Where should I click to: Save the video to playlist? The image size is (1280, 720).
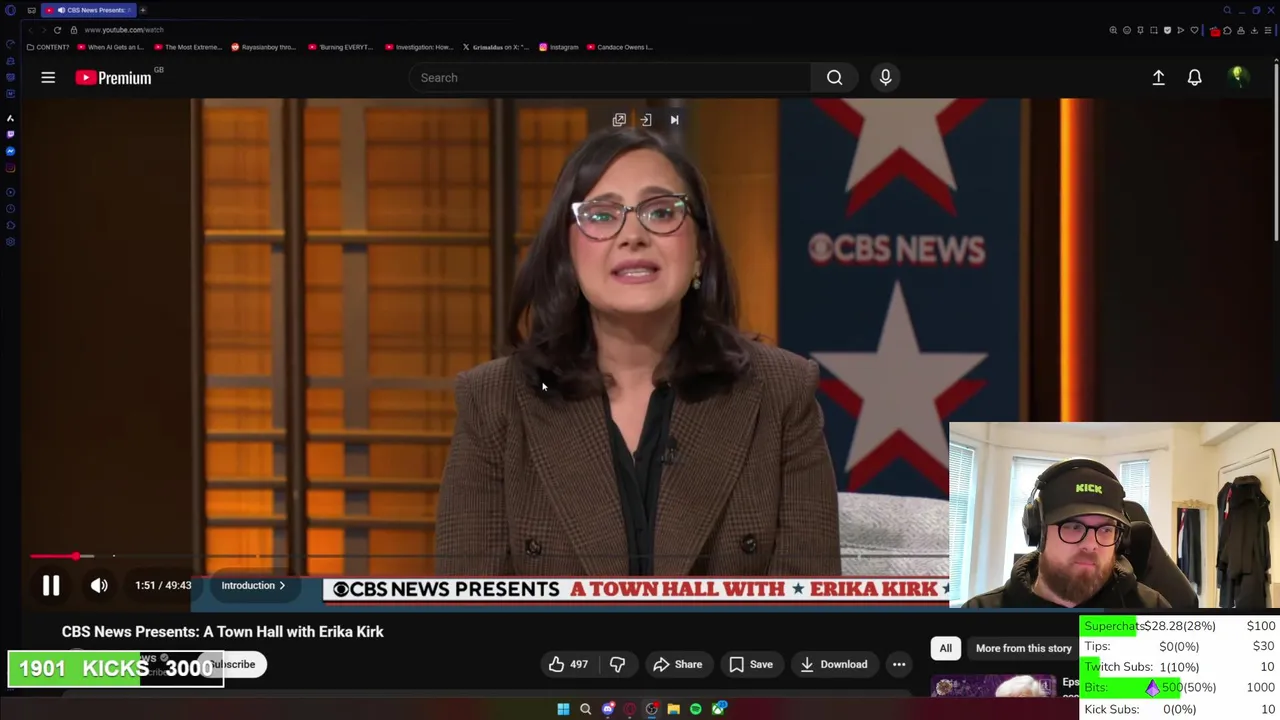(x=750, y=664)
